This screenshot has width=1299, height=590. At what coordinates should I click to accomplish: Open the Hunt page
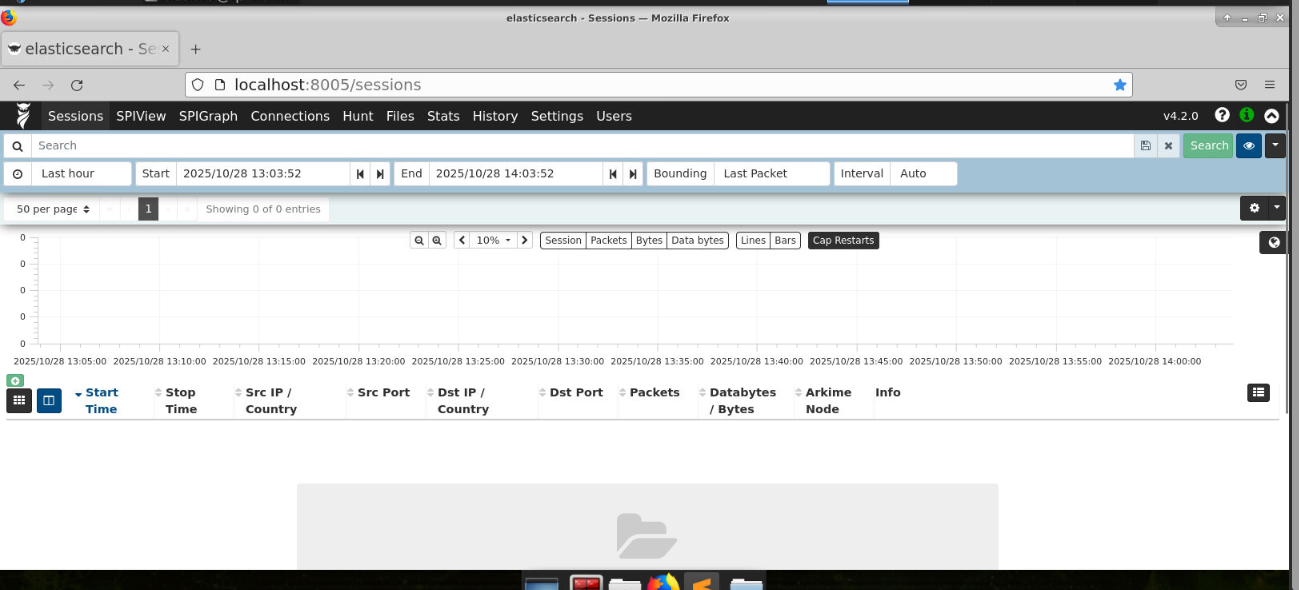[358, 116]
